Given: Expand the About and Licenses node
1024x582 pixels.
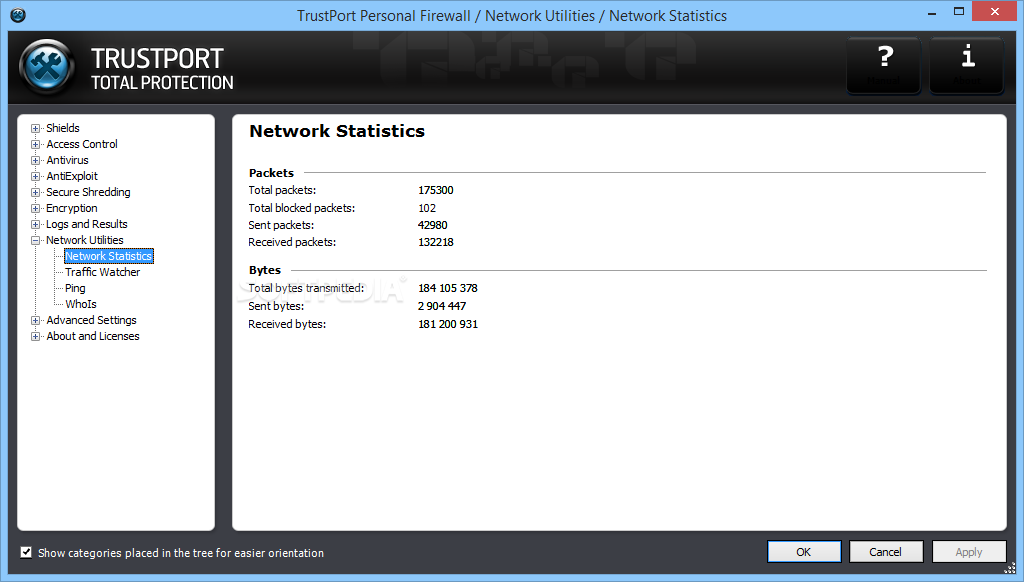Looking at the screenshot, I should [x=35, y=336].
